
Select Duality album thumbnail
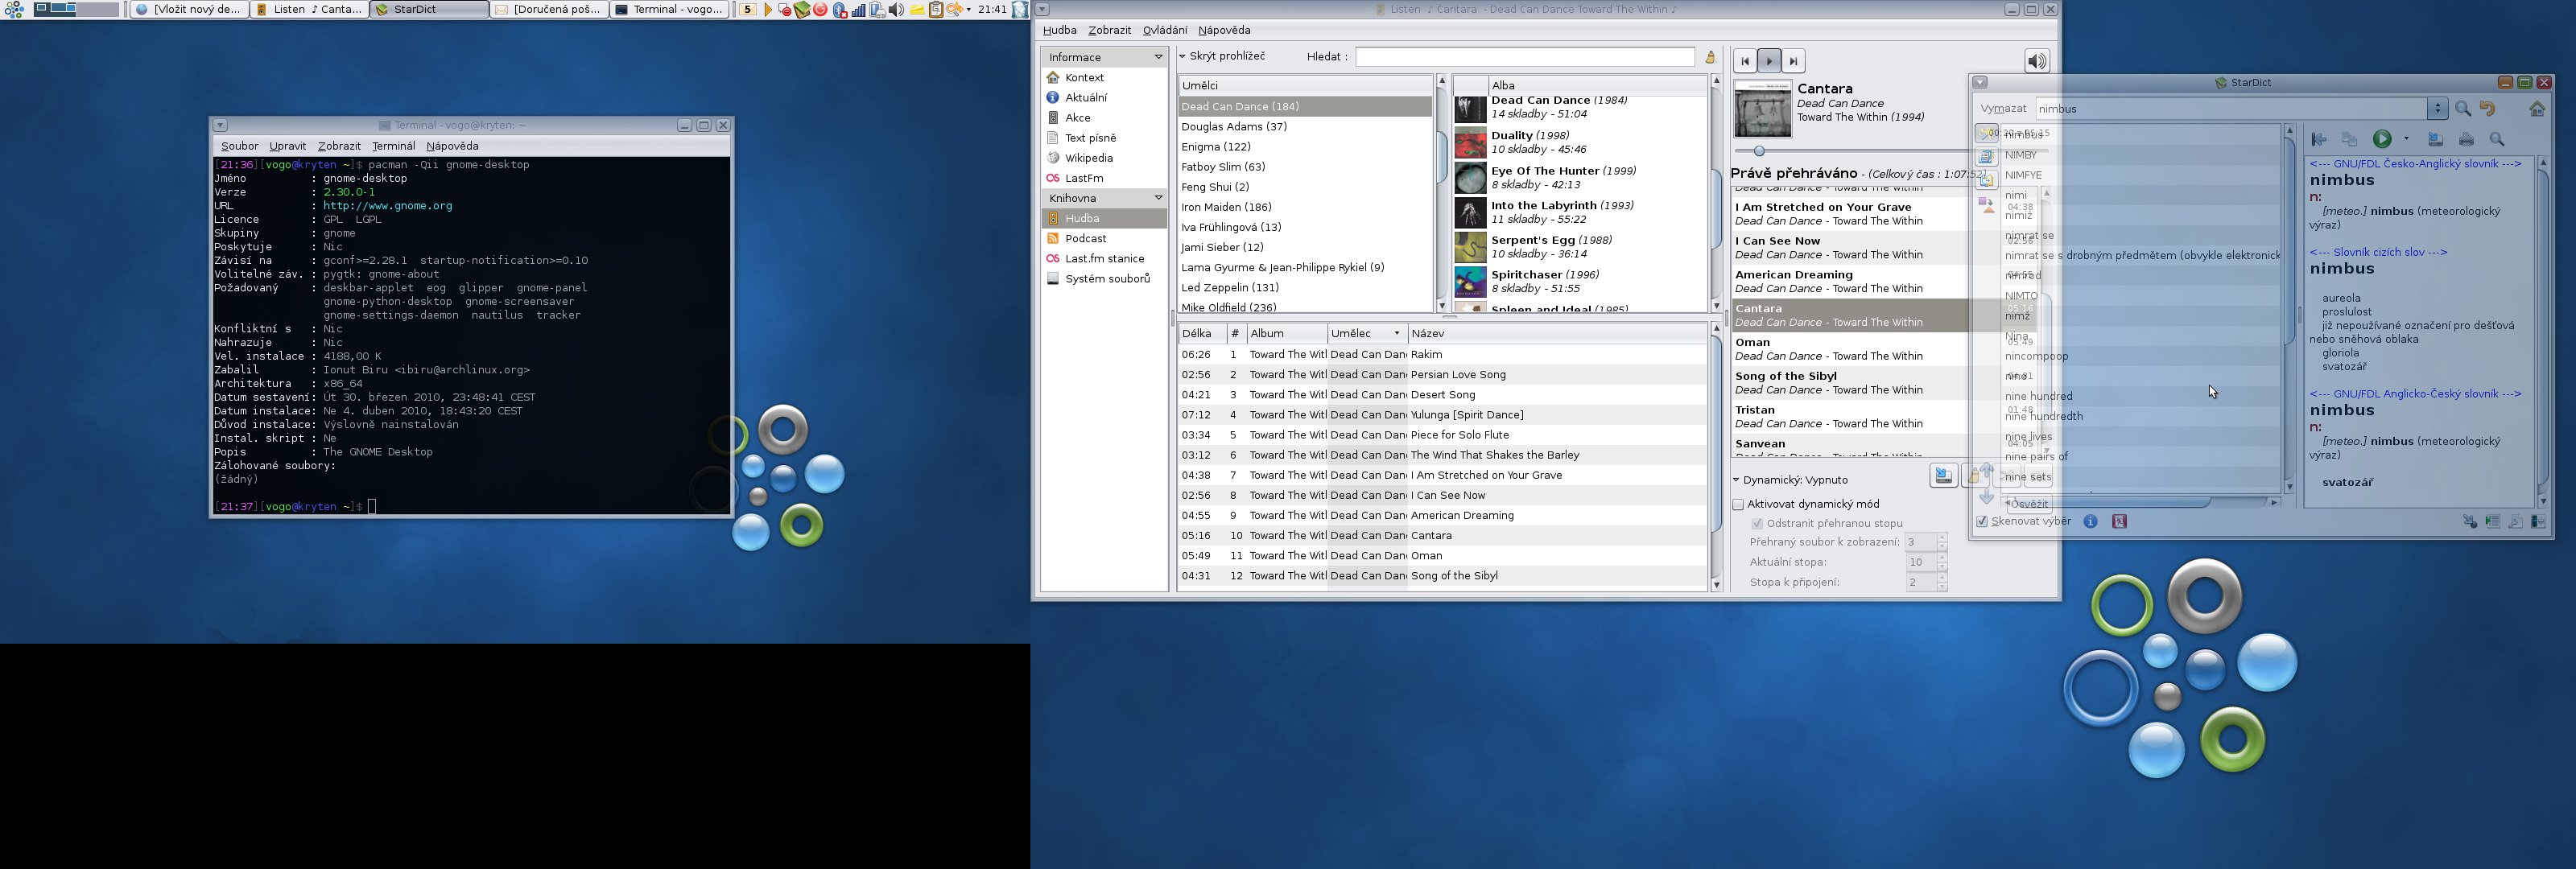tap(1470, 143)
